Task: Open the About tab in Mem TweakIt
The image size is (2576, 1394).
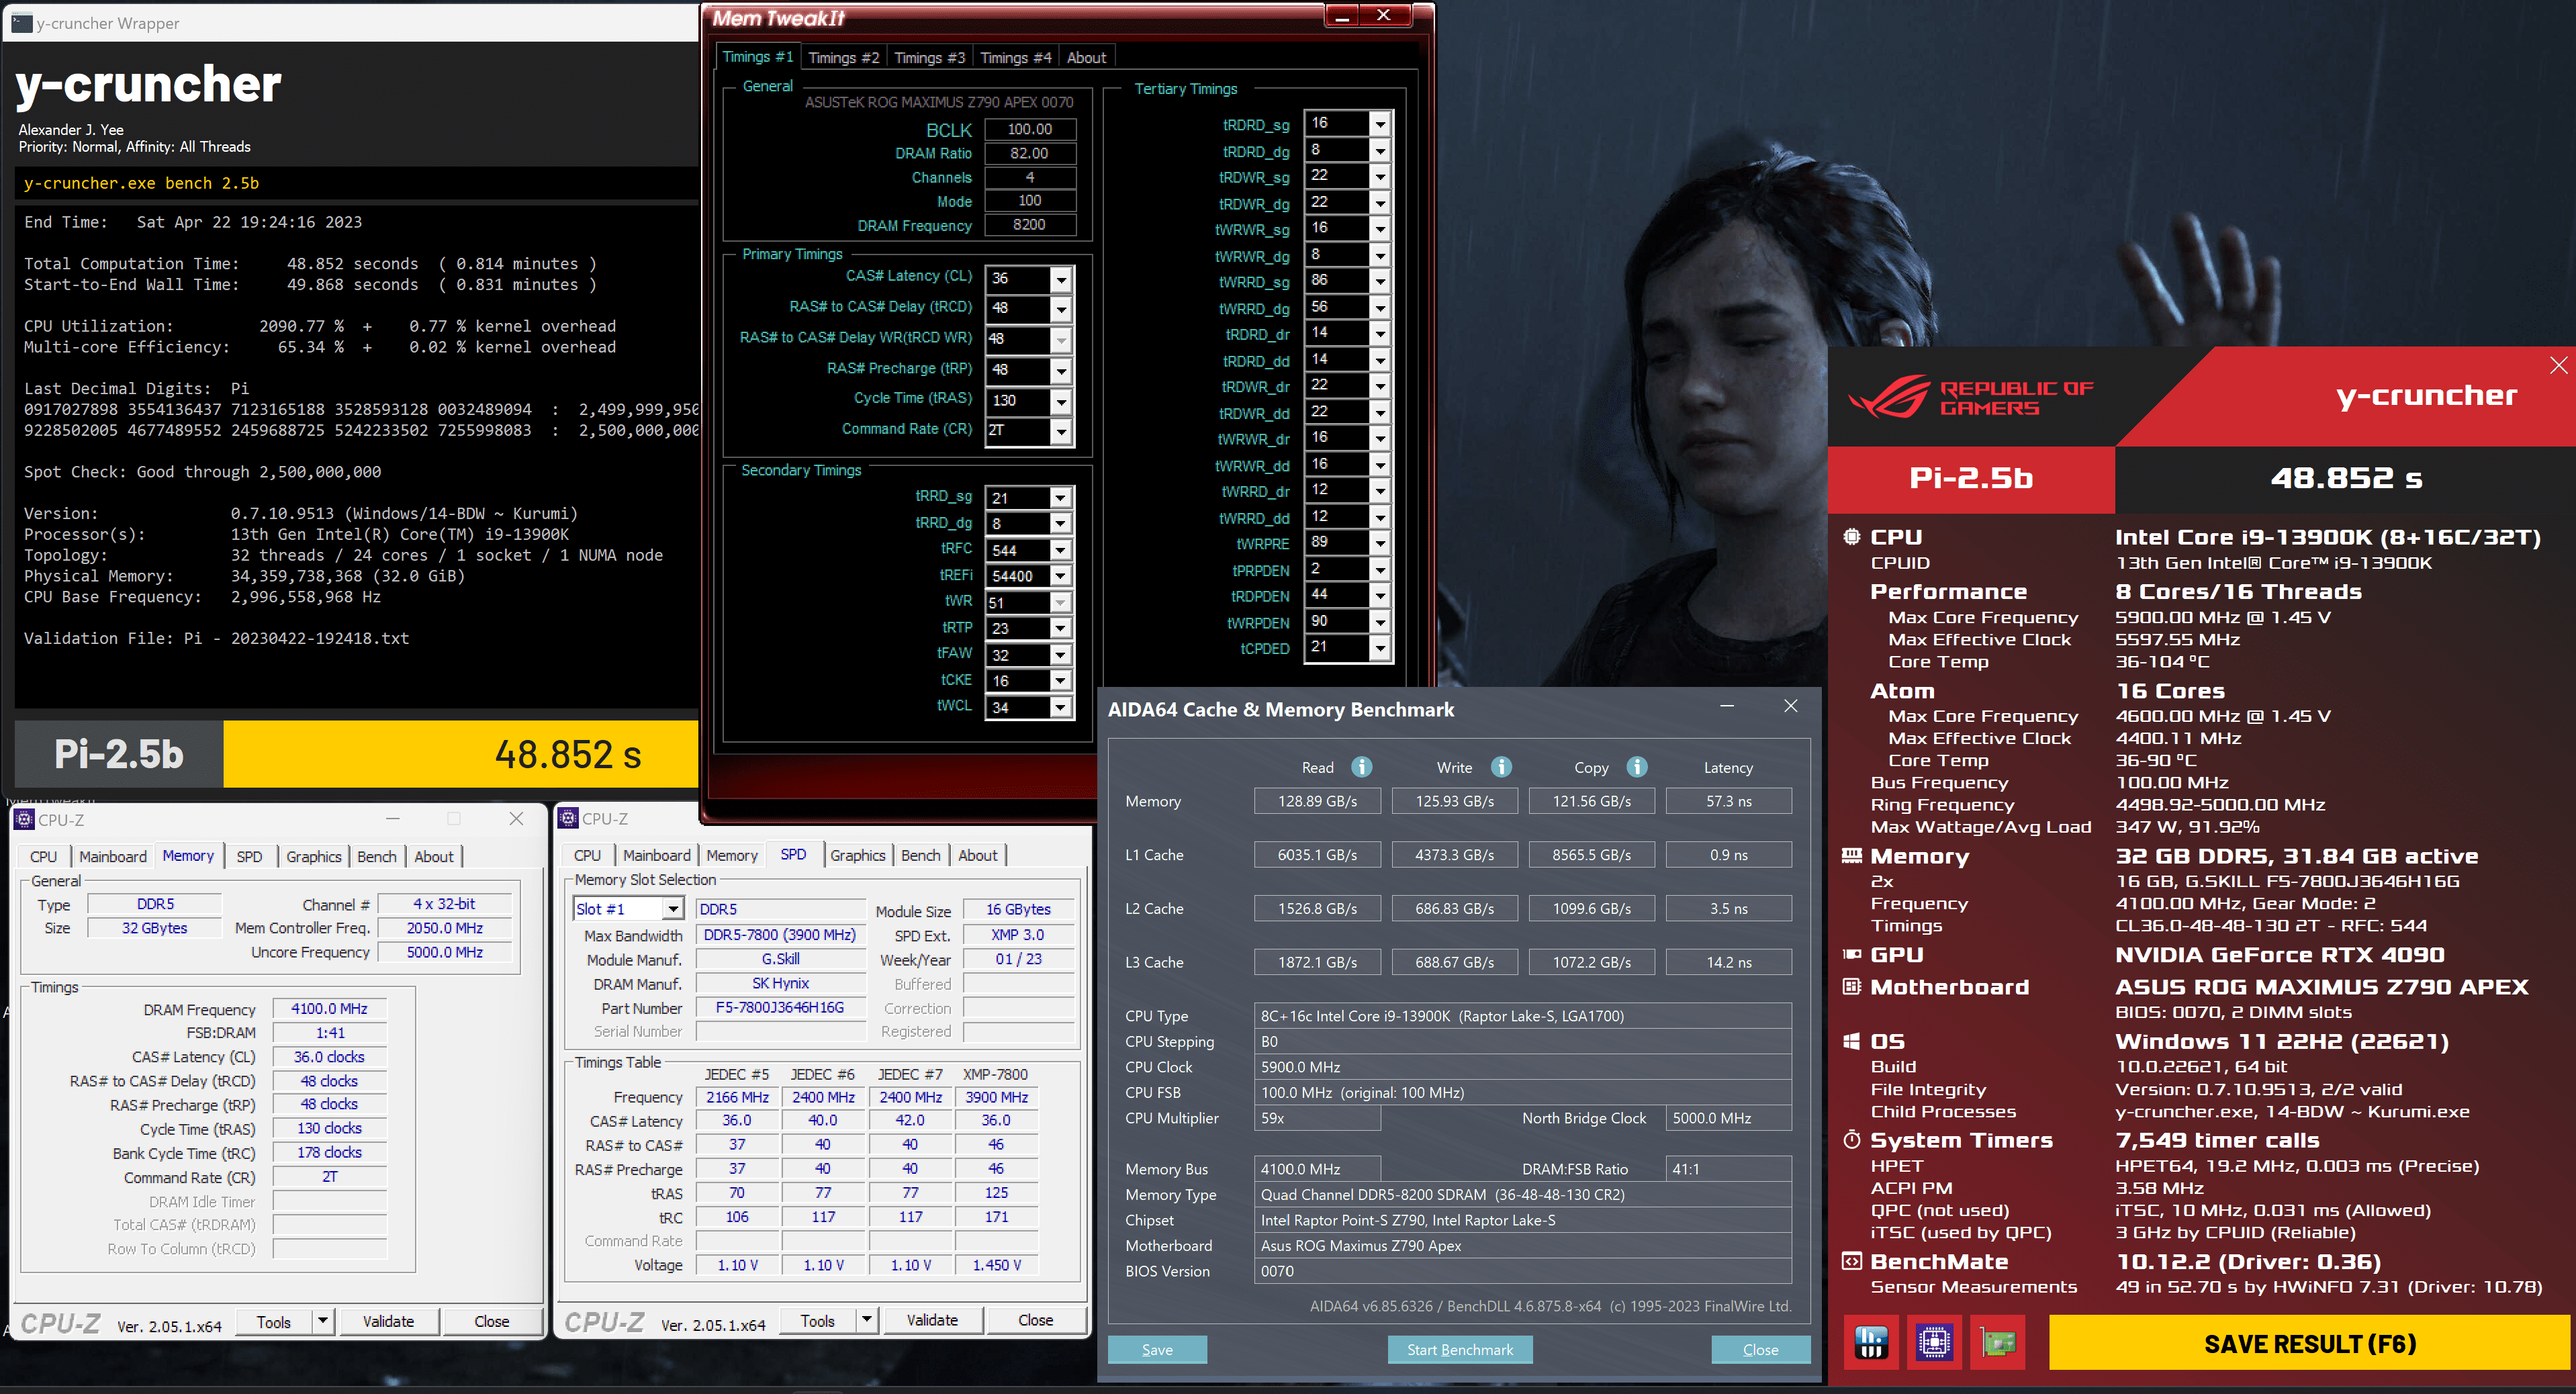Action: coord(1086,58)
